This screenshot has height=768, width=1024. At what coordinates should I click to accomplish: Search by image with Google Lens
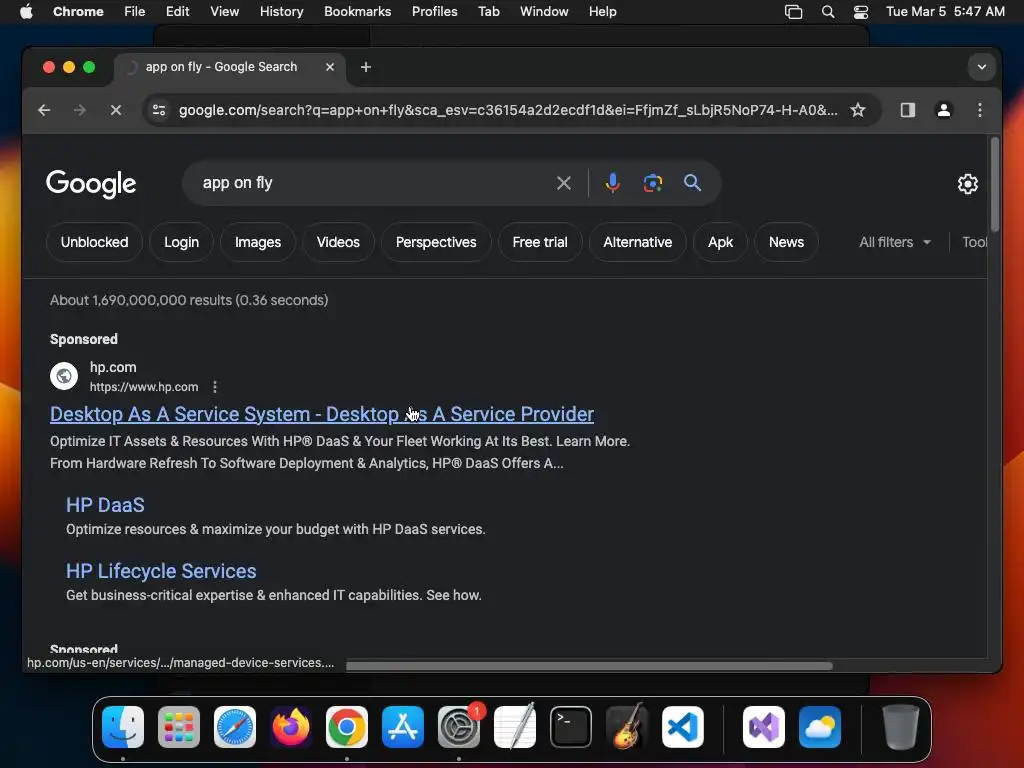pyautogui.click(x=652, y=184)
